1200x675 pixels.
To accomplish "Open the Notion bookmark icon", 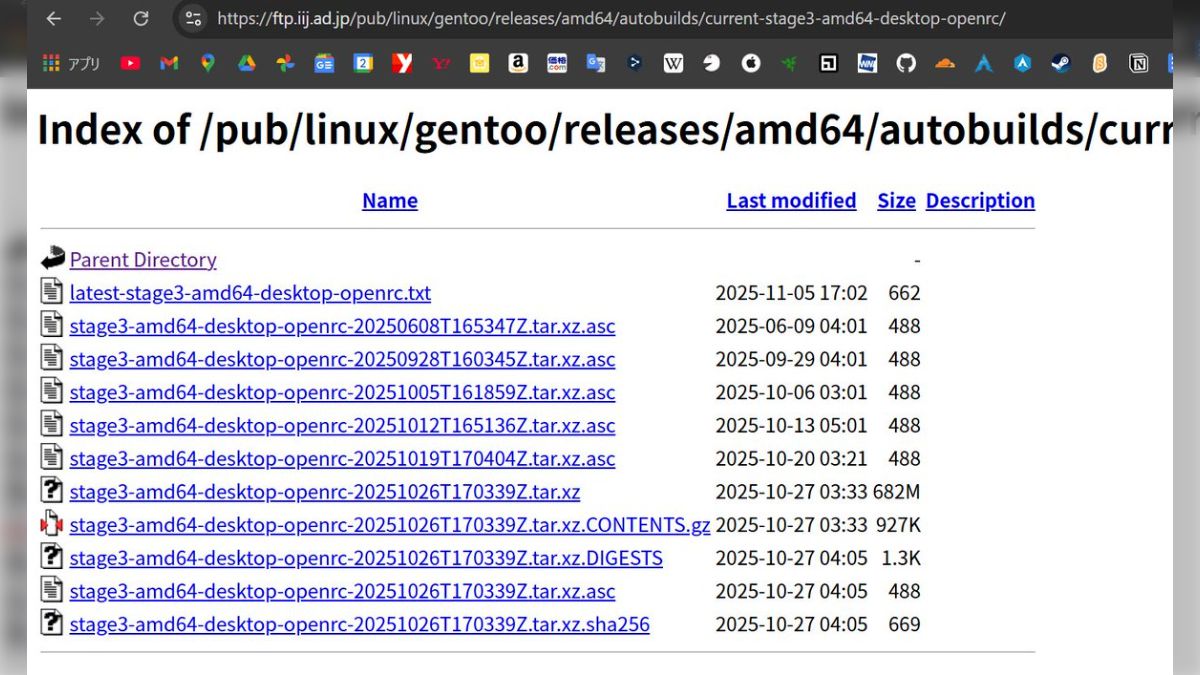I will pos(1138,63).
